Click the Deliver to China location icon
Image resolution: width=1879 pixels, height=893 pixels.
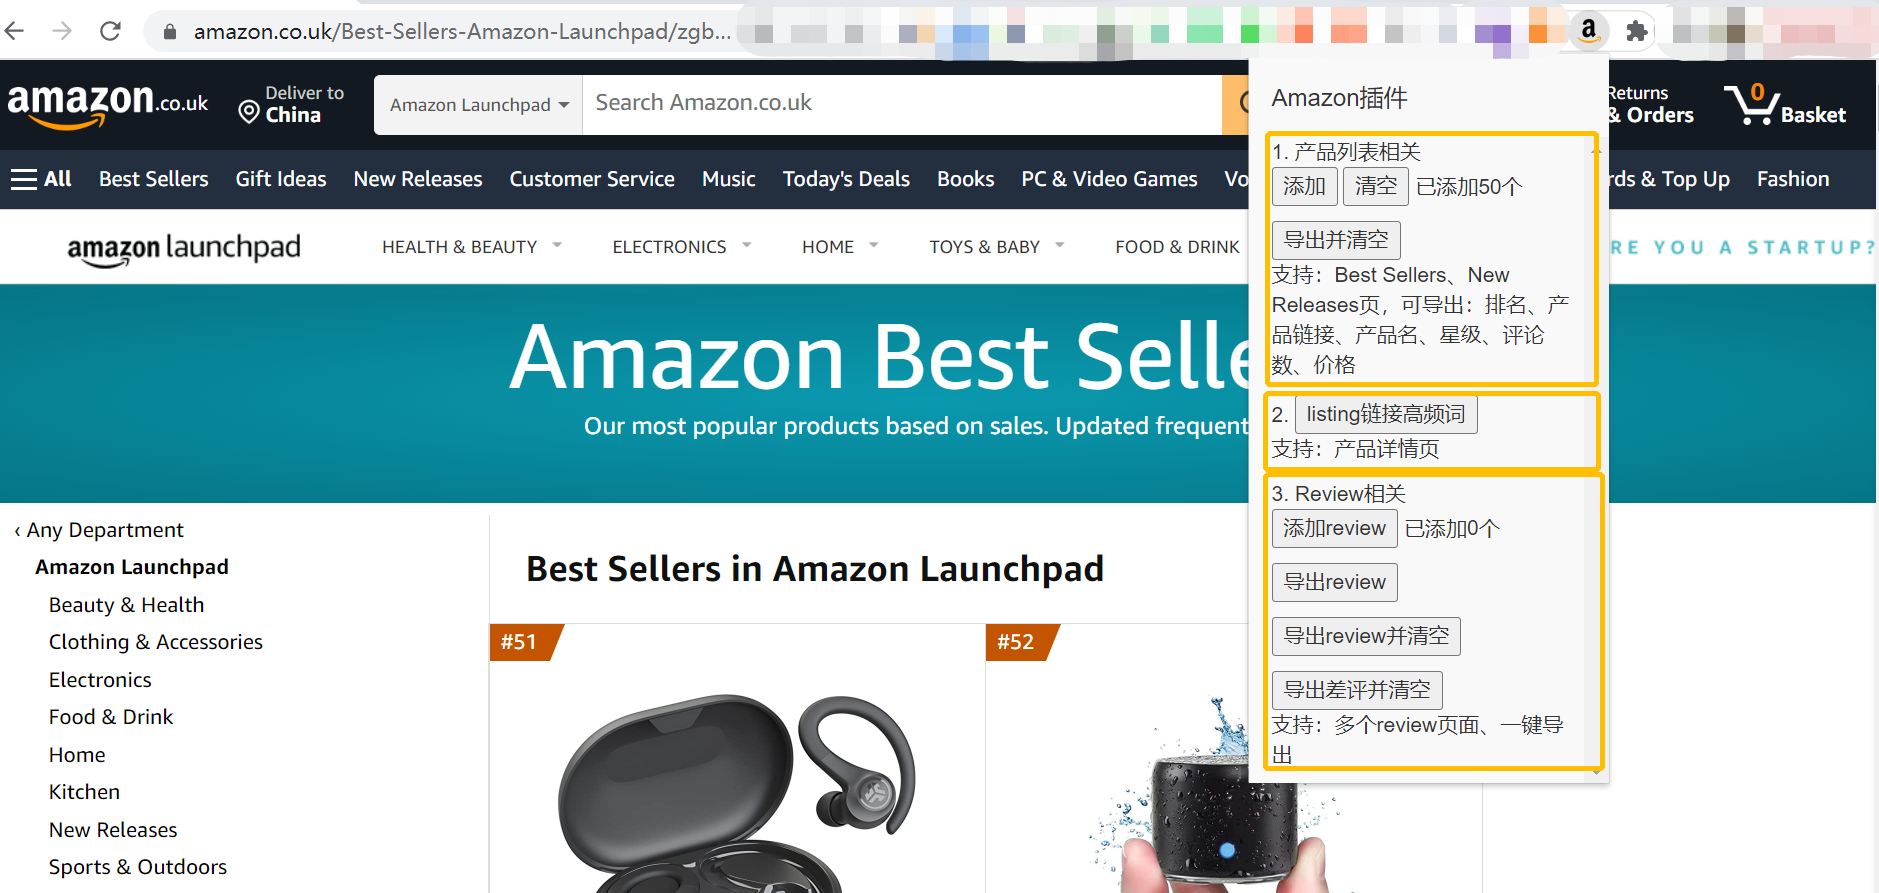[249, 110]
